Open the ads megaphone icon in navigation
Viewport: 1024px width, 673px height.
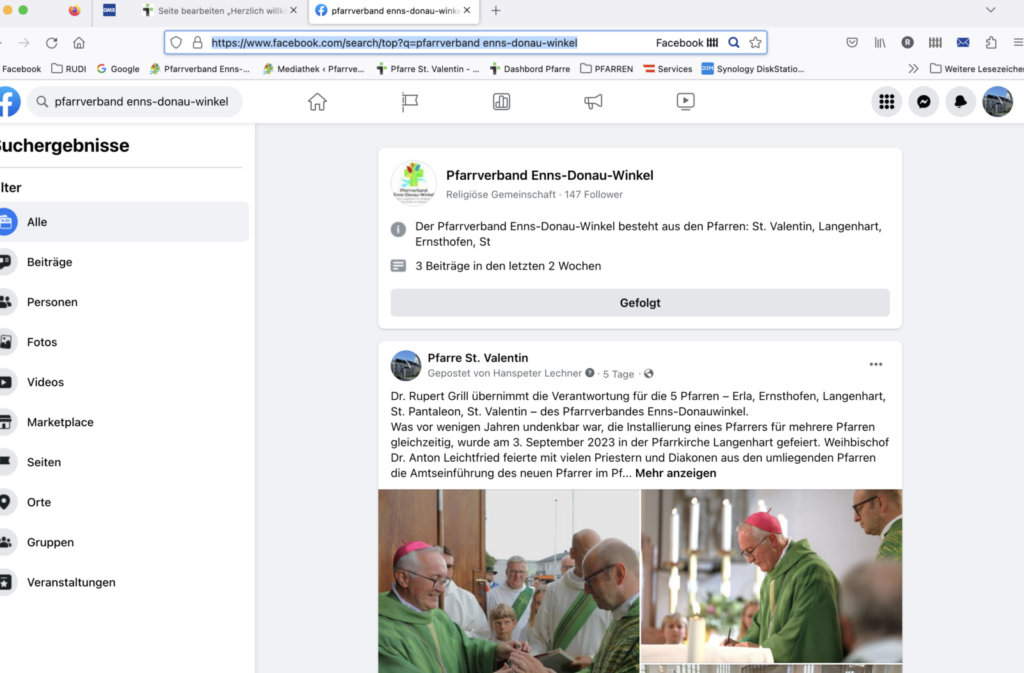click(593, 102)
